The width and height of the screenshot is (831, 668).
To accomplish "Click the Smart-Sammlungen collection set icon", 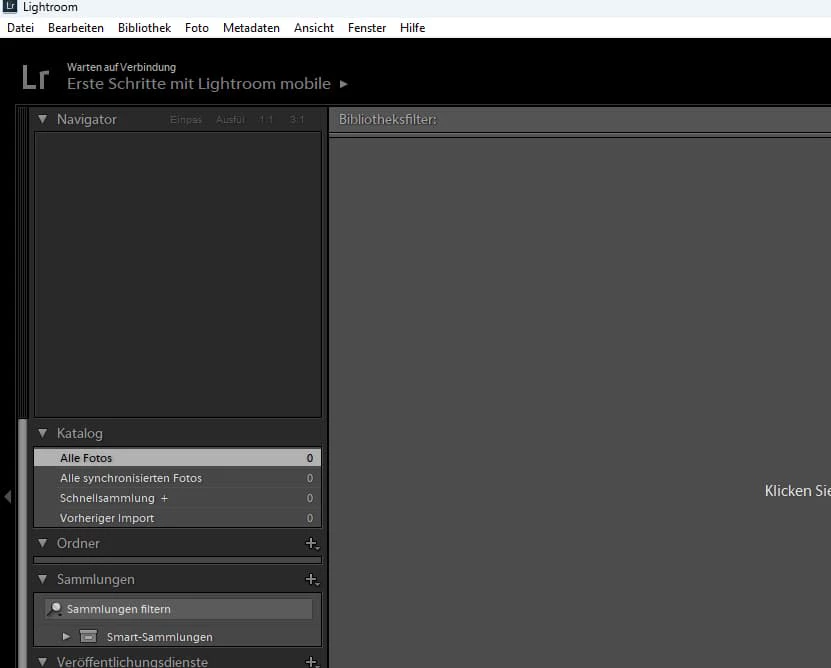I will (88, 636).
